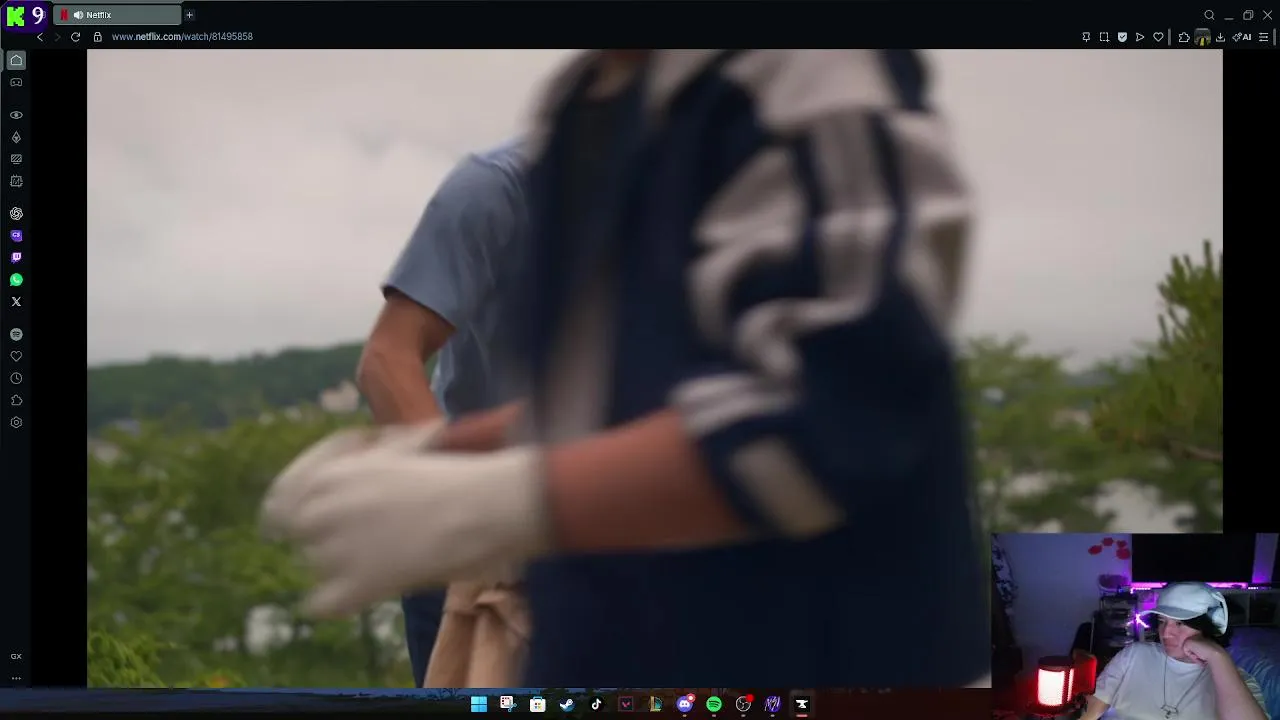Open the Windows Start menu

pyautogui.click(x=479, y=704)
